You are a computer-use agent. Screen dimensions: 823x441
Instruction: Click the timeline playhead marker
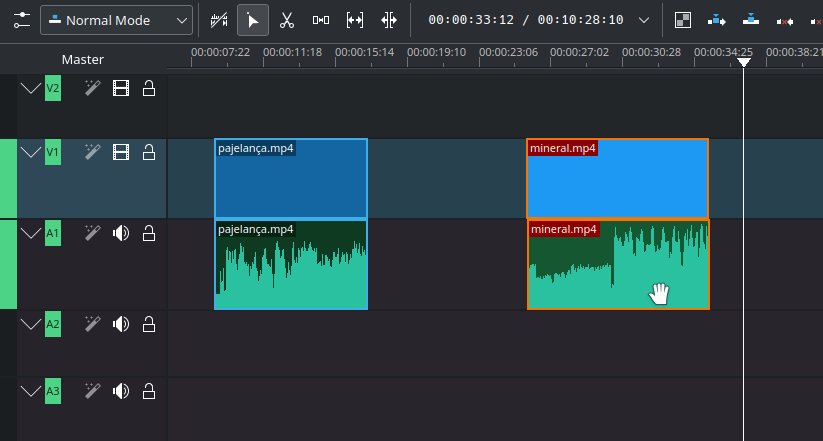pyautogui.click(x=743, y=62)
